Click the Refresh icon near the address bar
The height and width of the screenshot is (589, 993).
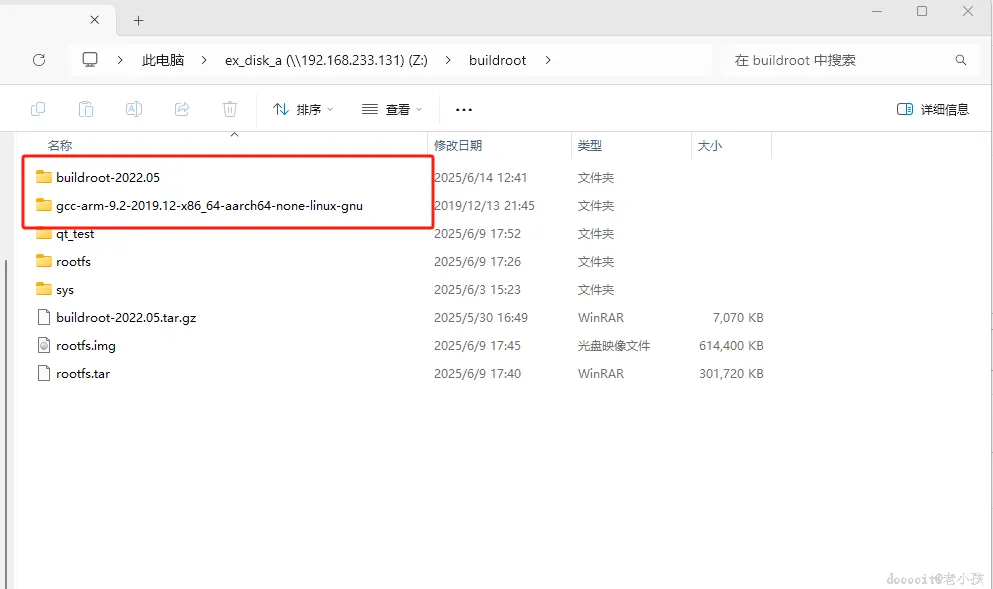pos(38,60)
